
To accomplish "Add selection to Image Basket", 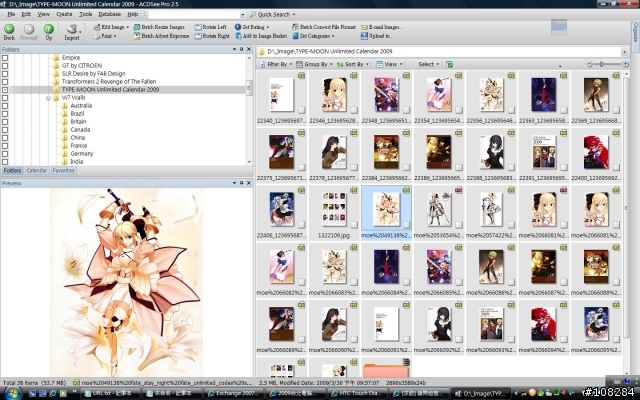I will click(261, 36).
